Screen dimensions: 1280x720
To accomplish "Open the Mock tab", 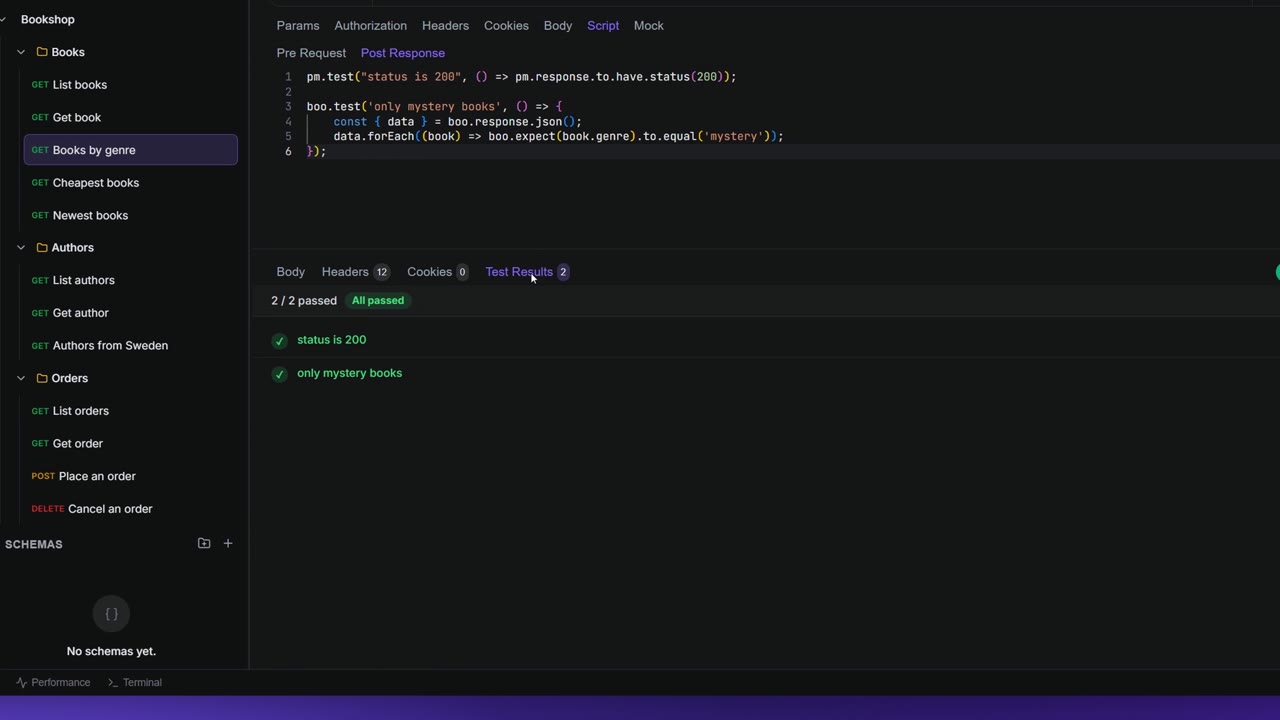I will click(x=649, y=25).
